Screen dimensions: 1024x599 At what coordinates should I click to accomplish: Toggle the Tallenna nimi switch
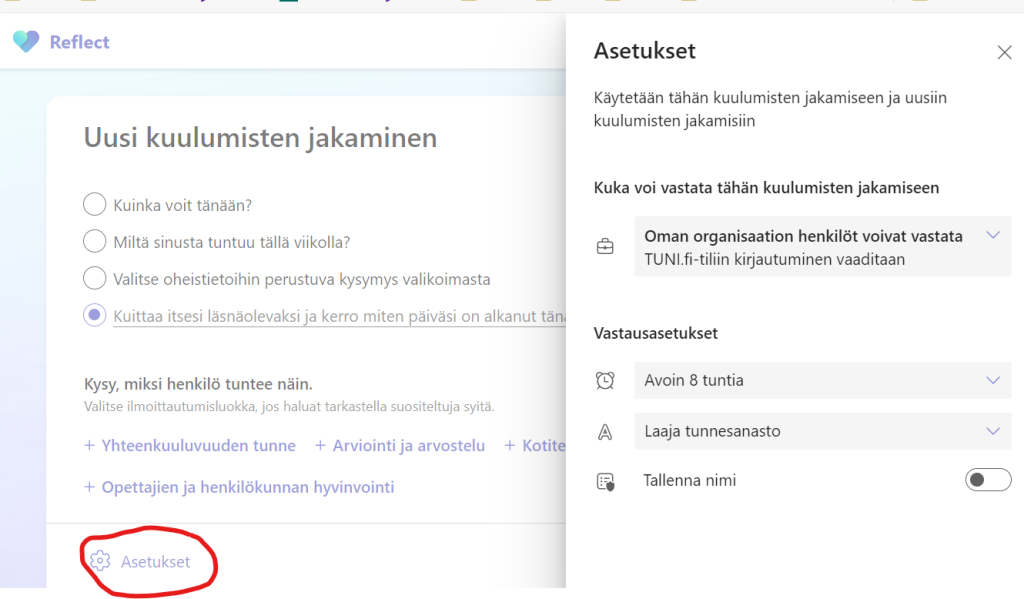pyautogui.click(x=988, y=481)
